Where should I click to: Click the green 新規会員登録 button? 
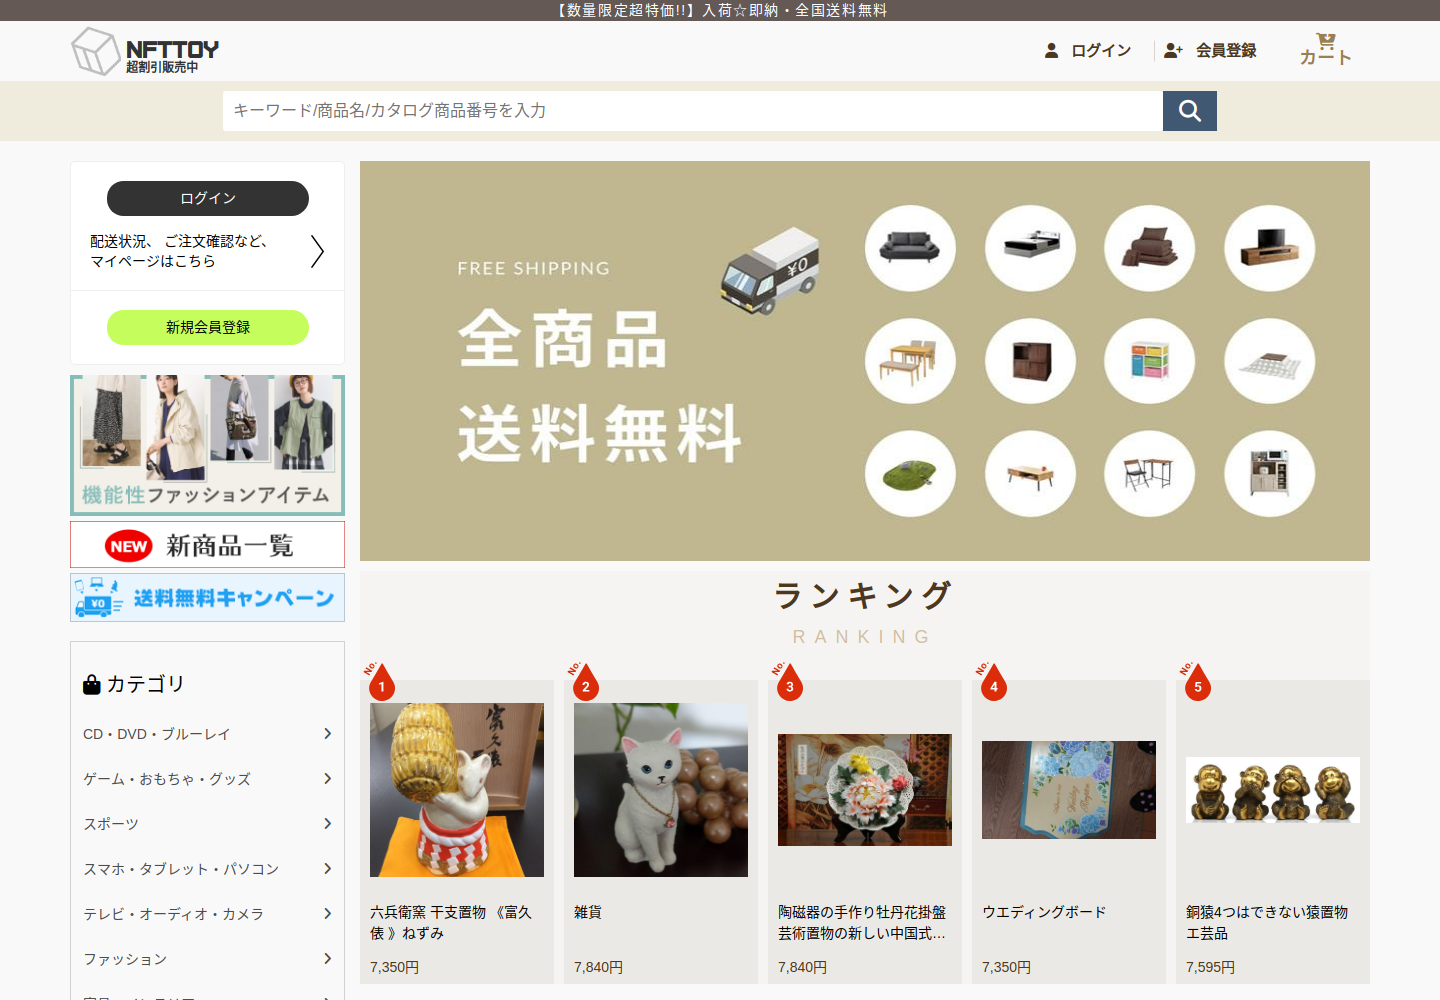(x=208, y=327)
